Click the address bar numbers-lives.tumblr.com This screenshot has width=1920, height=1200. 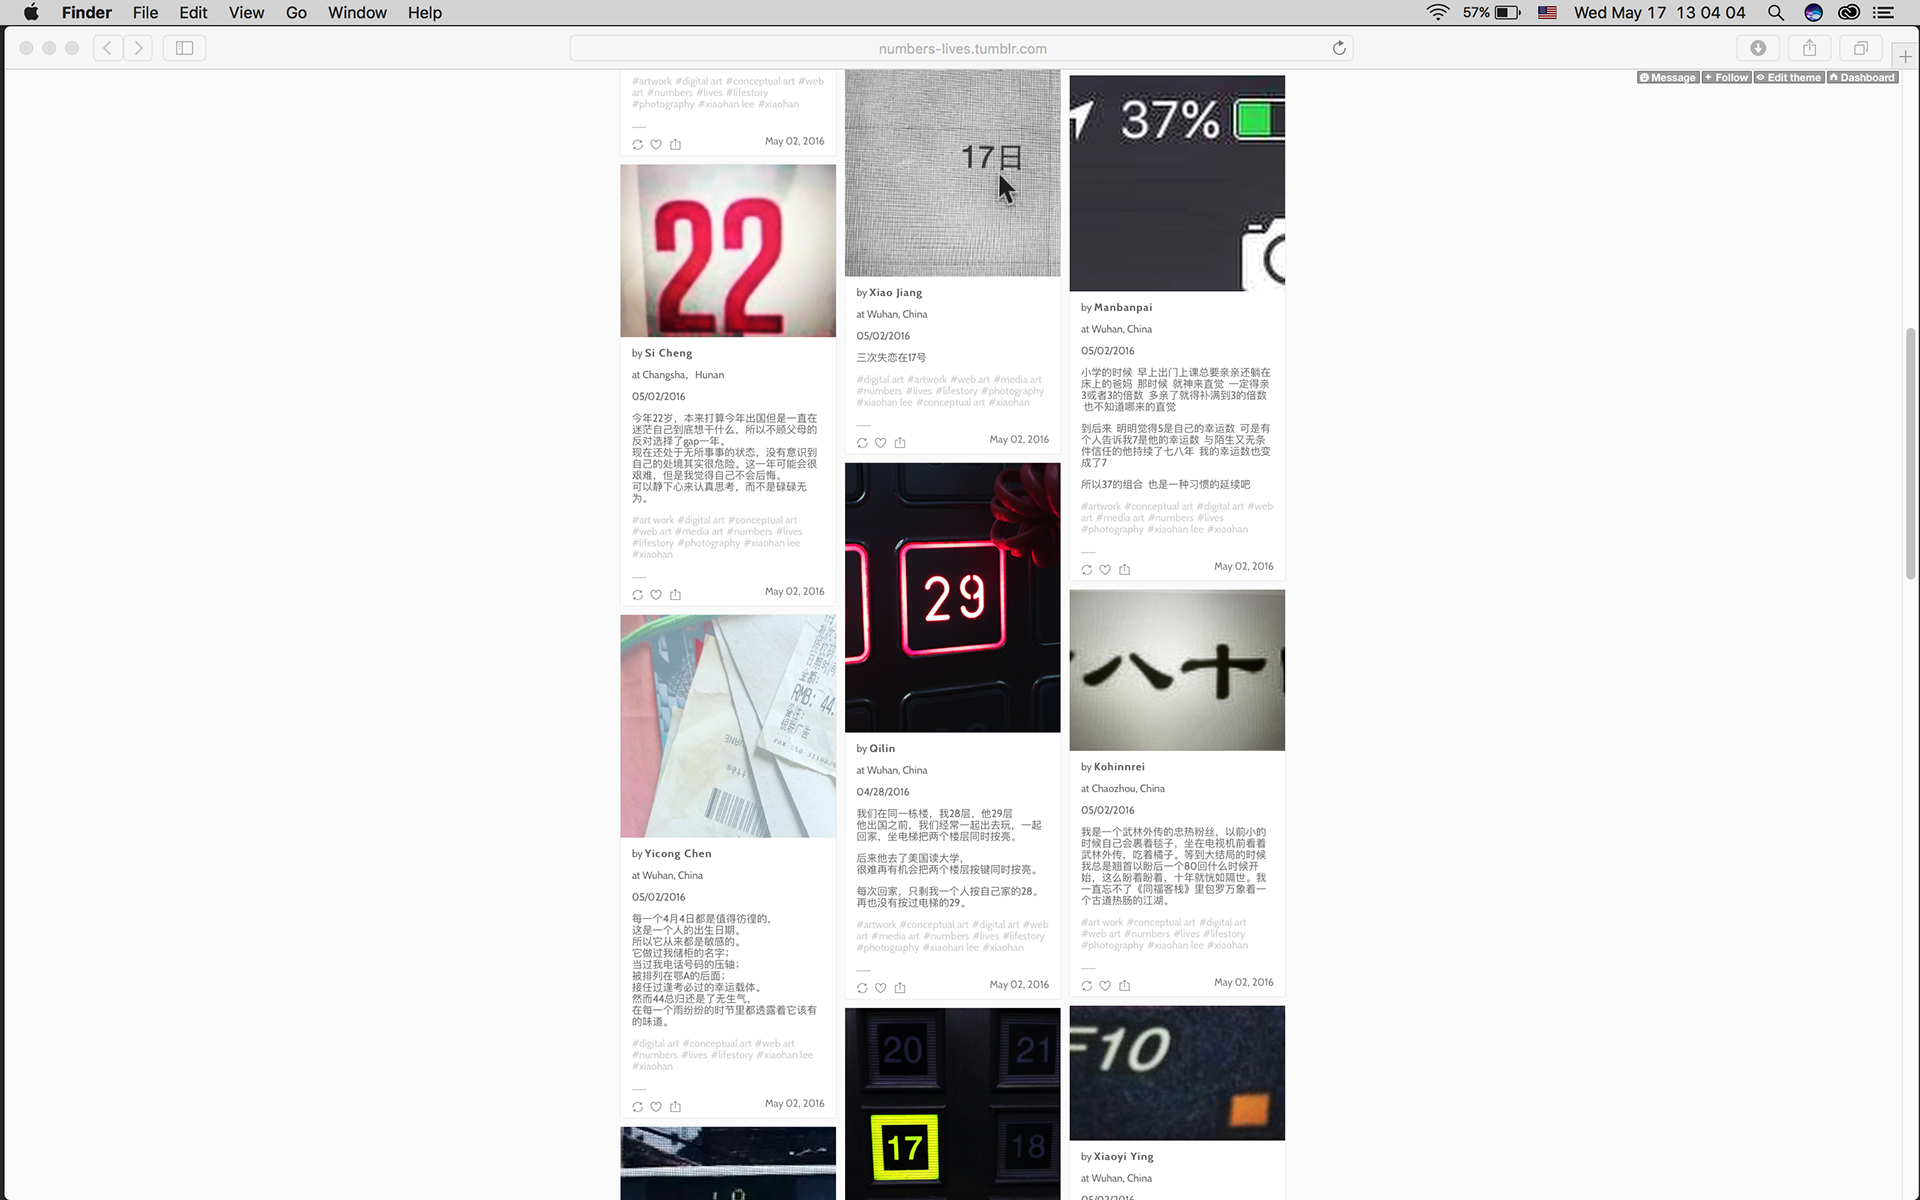[962, 48]
